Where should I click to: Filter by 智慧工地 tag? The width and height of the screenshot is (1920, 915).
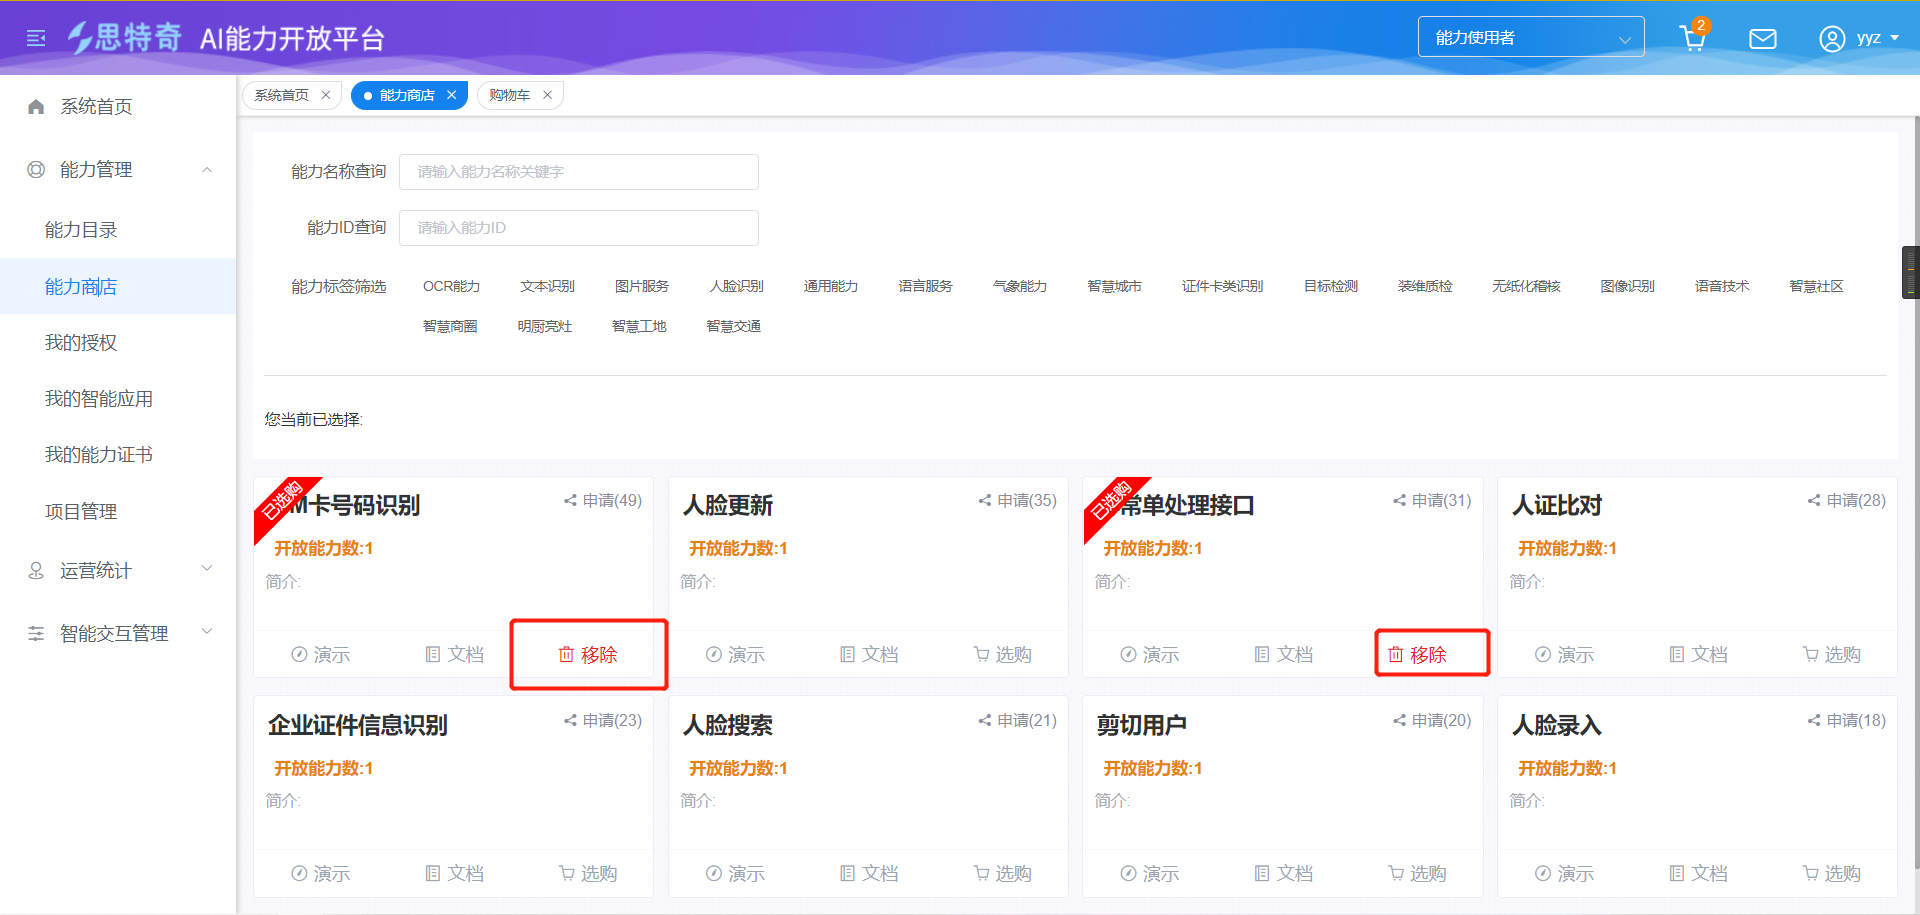(639, 326)
